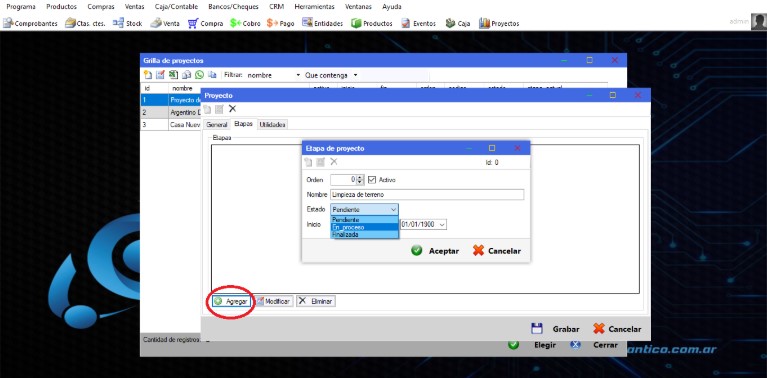Screen dimensions: 767x378
Task: Expand the Estado combo box arrow
Action: point(394,209)
